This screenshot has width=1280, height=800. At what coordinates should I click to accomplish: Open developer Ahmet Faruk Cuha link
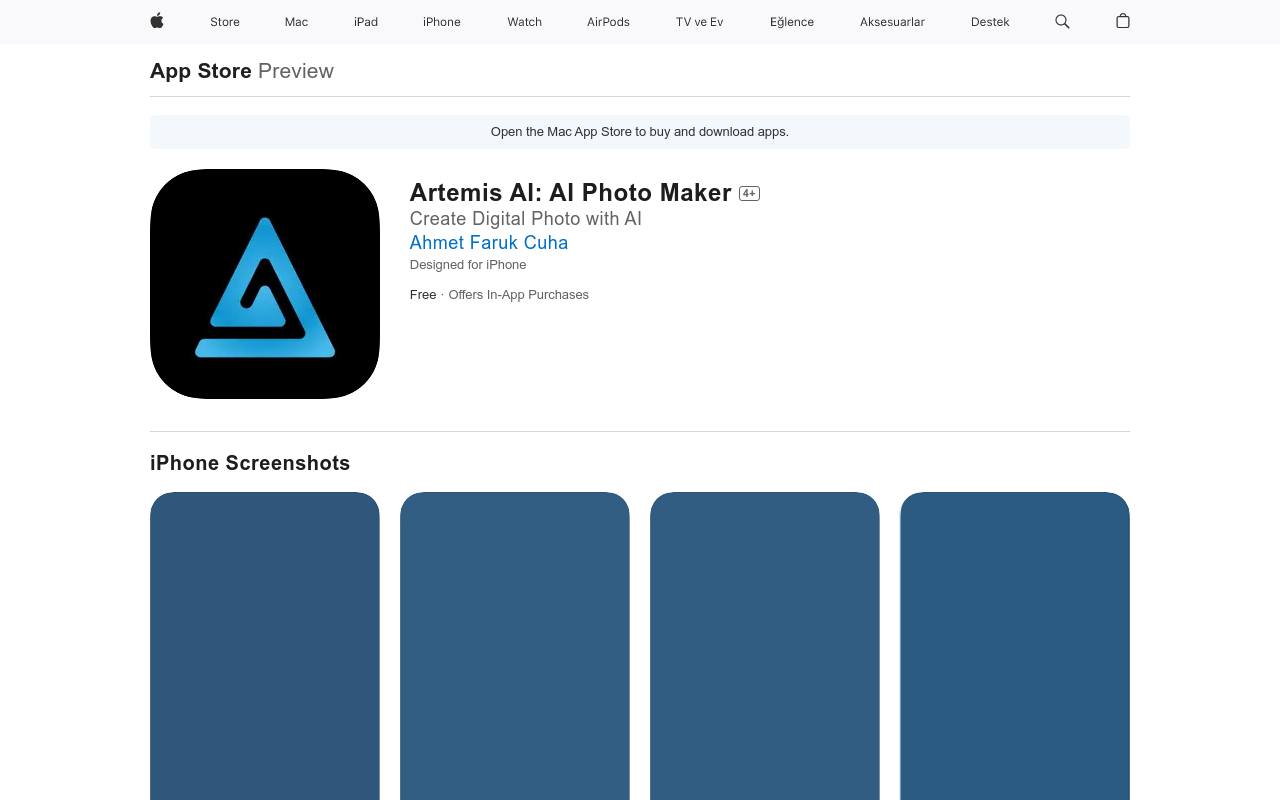pos(489,243)
